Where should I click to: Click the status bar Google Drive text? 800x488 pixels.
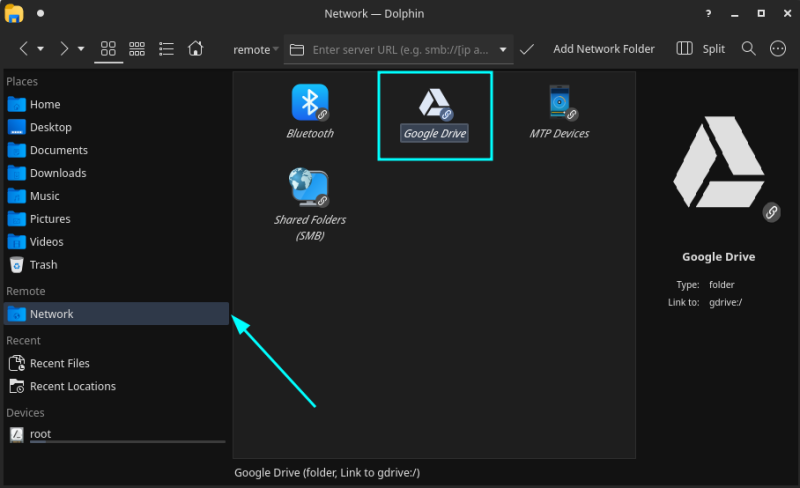point(327,473)
